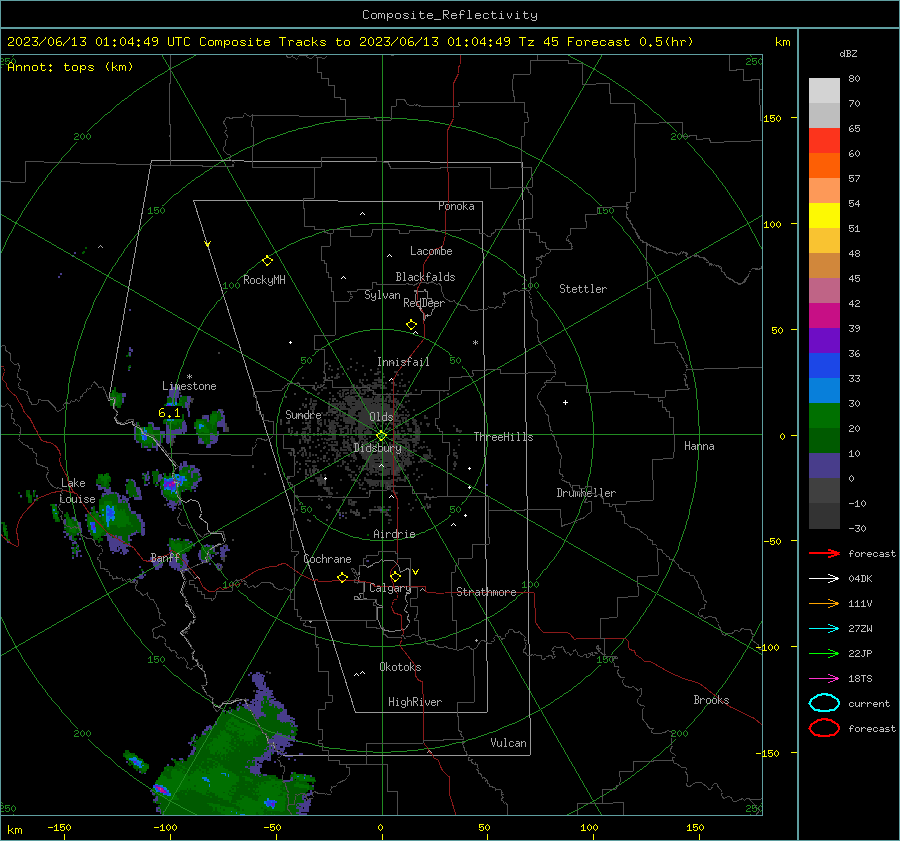This screenshot has width=900, height=841.
Task: Click the 6.1 storm top annotation
Action: pyautogui.click(x=169, y=413)
